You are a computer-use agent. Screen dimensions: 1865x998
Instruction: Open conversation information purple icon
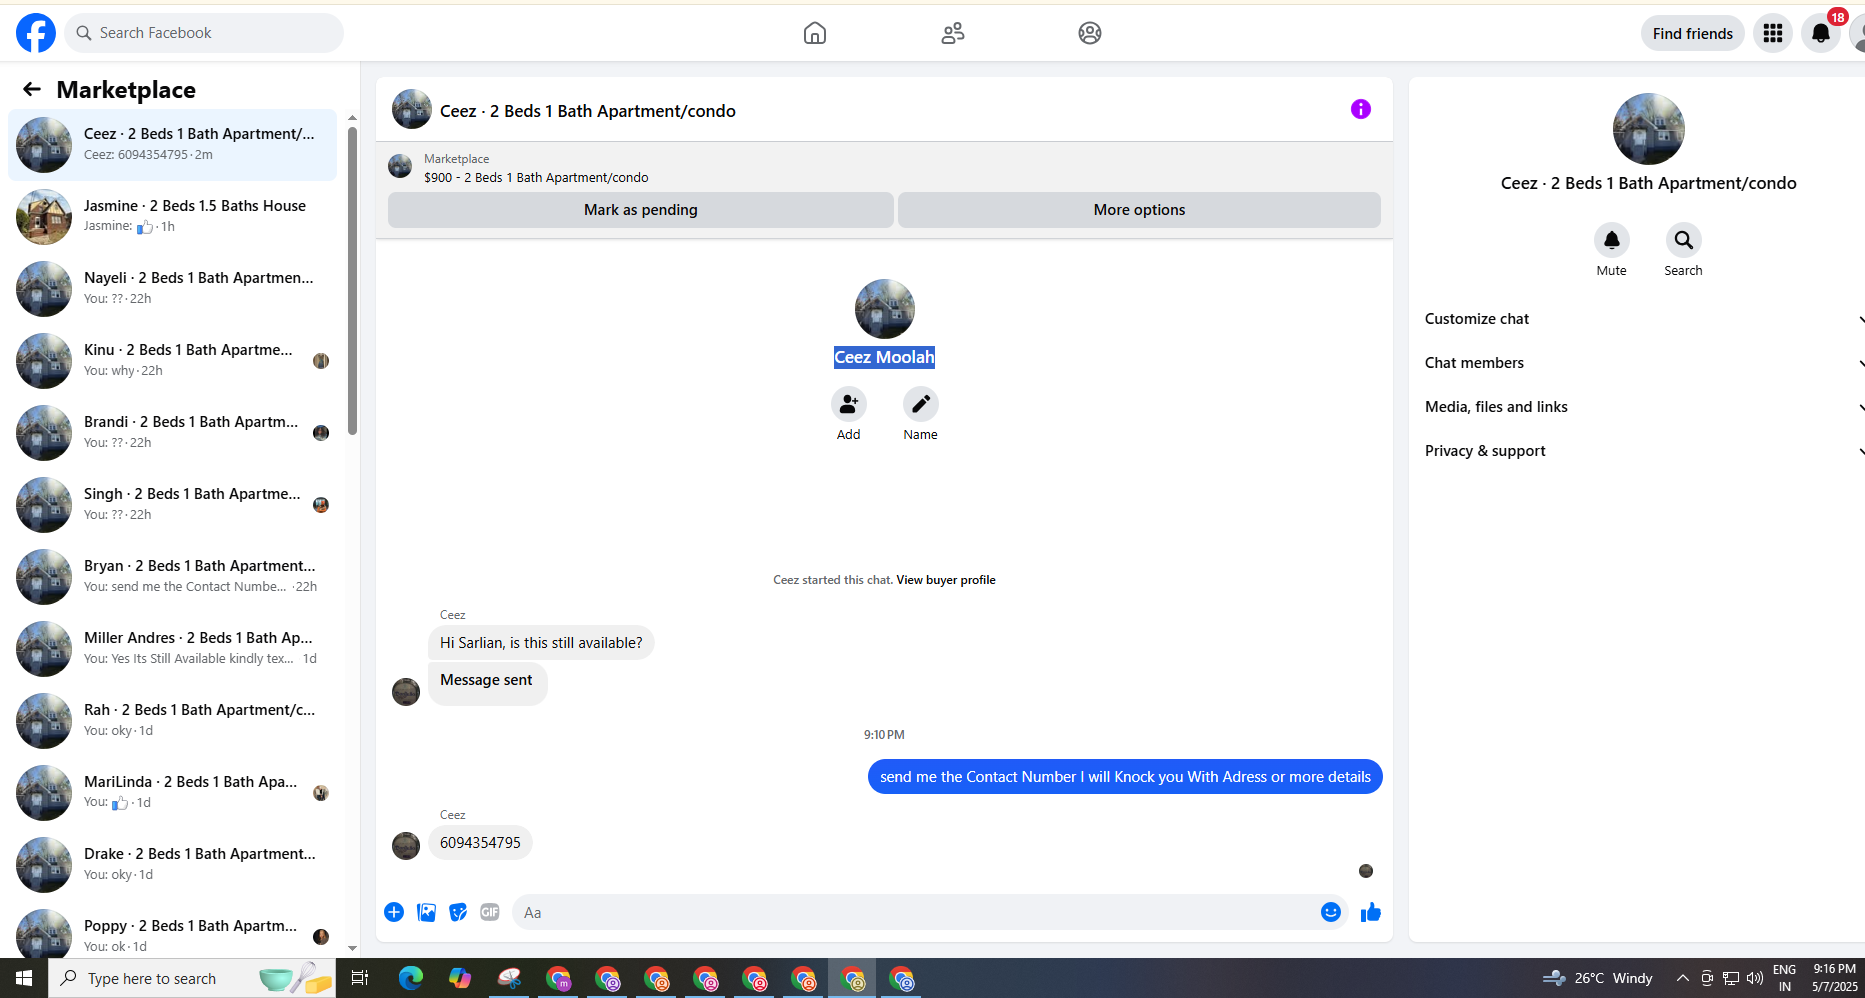(1361, 109)
